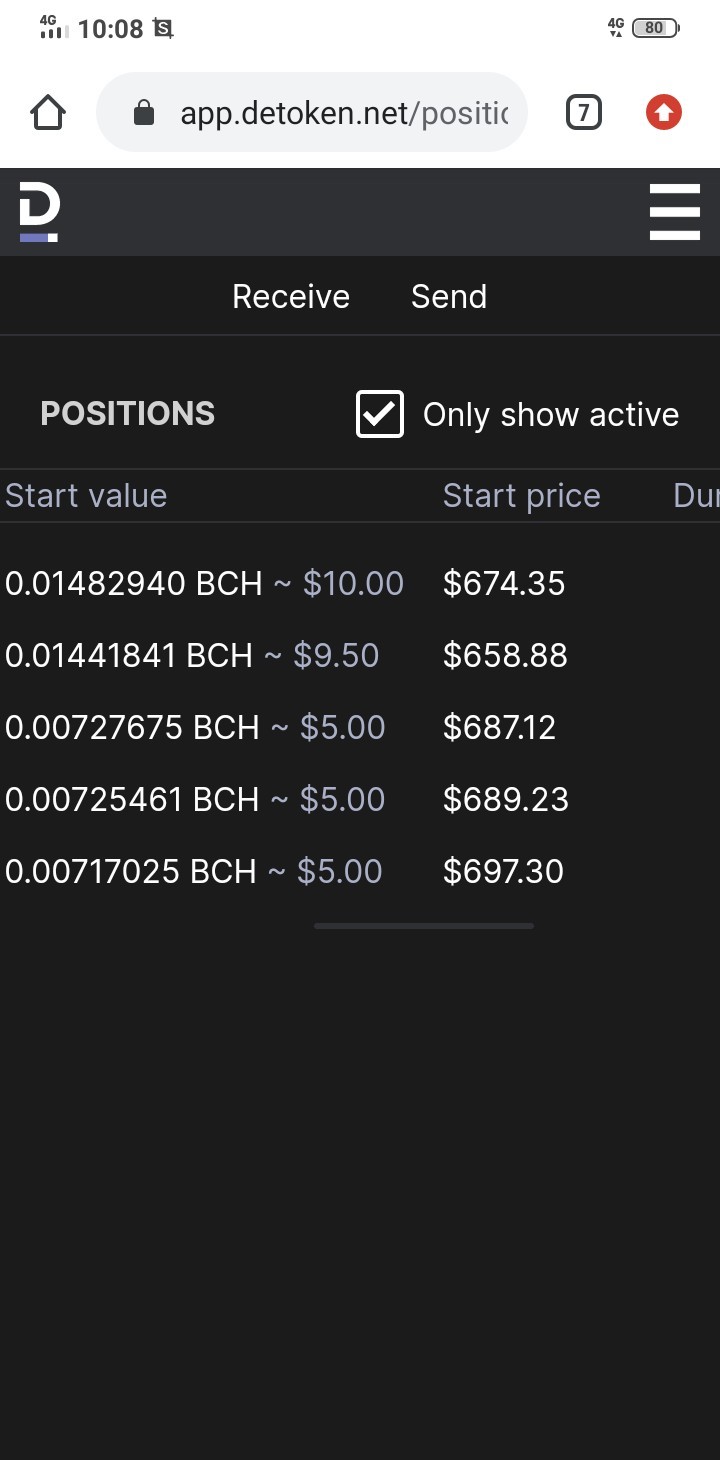This screenshot has width=720, height=1460.
Task: Tap the lock icon in address bar
Action: point(144,113)
